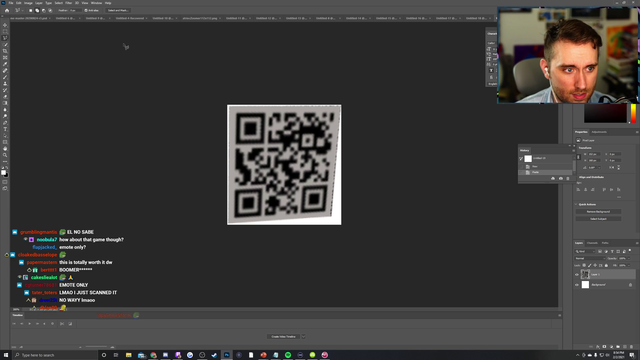Click the Remove Background button

click(598, 211)
